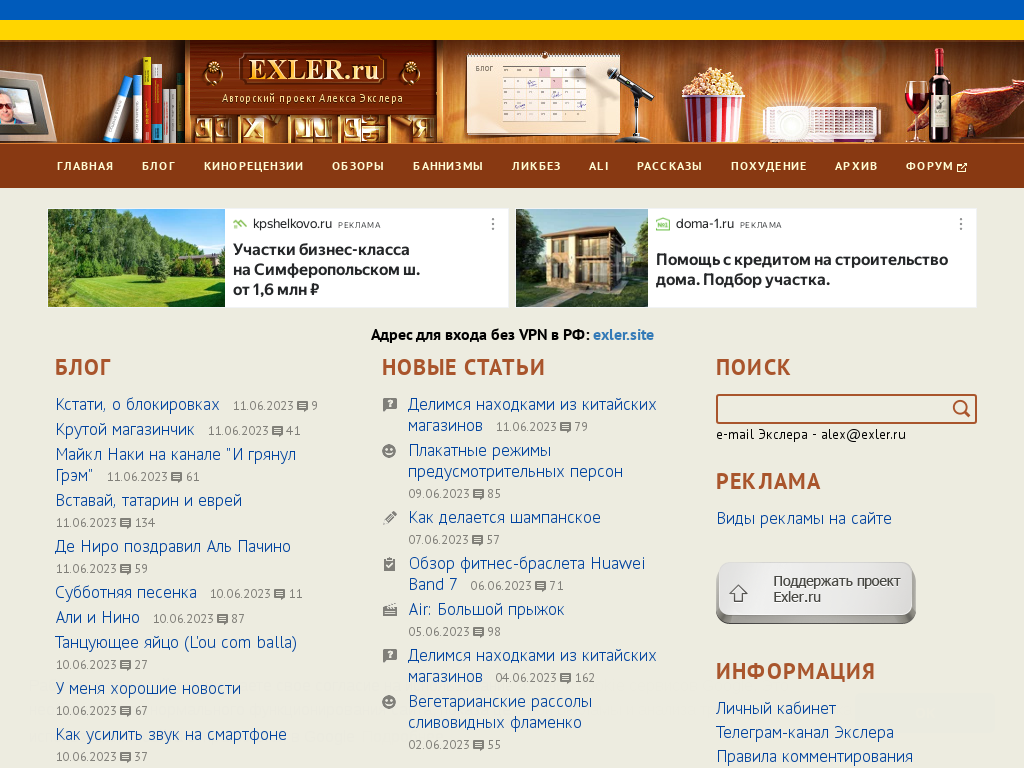Click the popcorn bucket in the header
1024x768 pixels.
[712, 106]
